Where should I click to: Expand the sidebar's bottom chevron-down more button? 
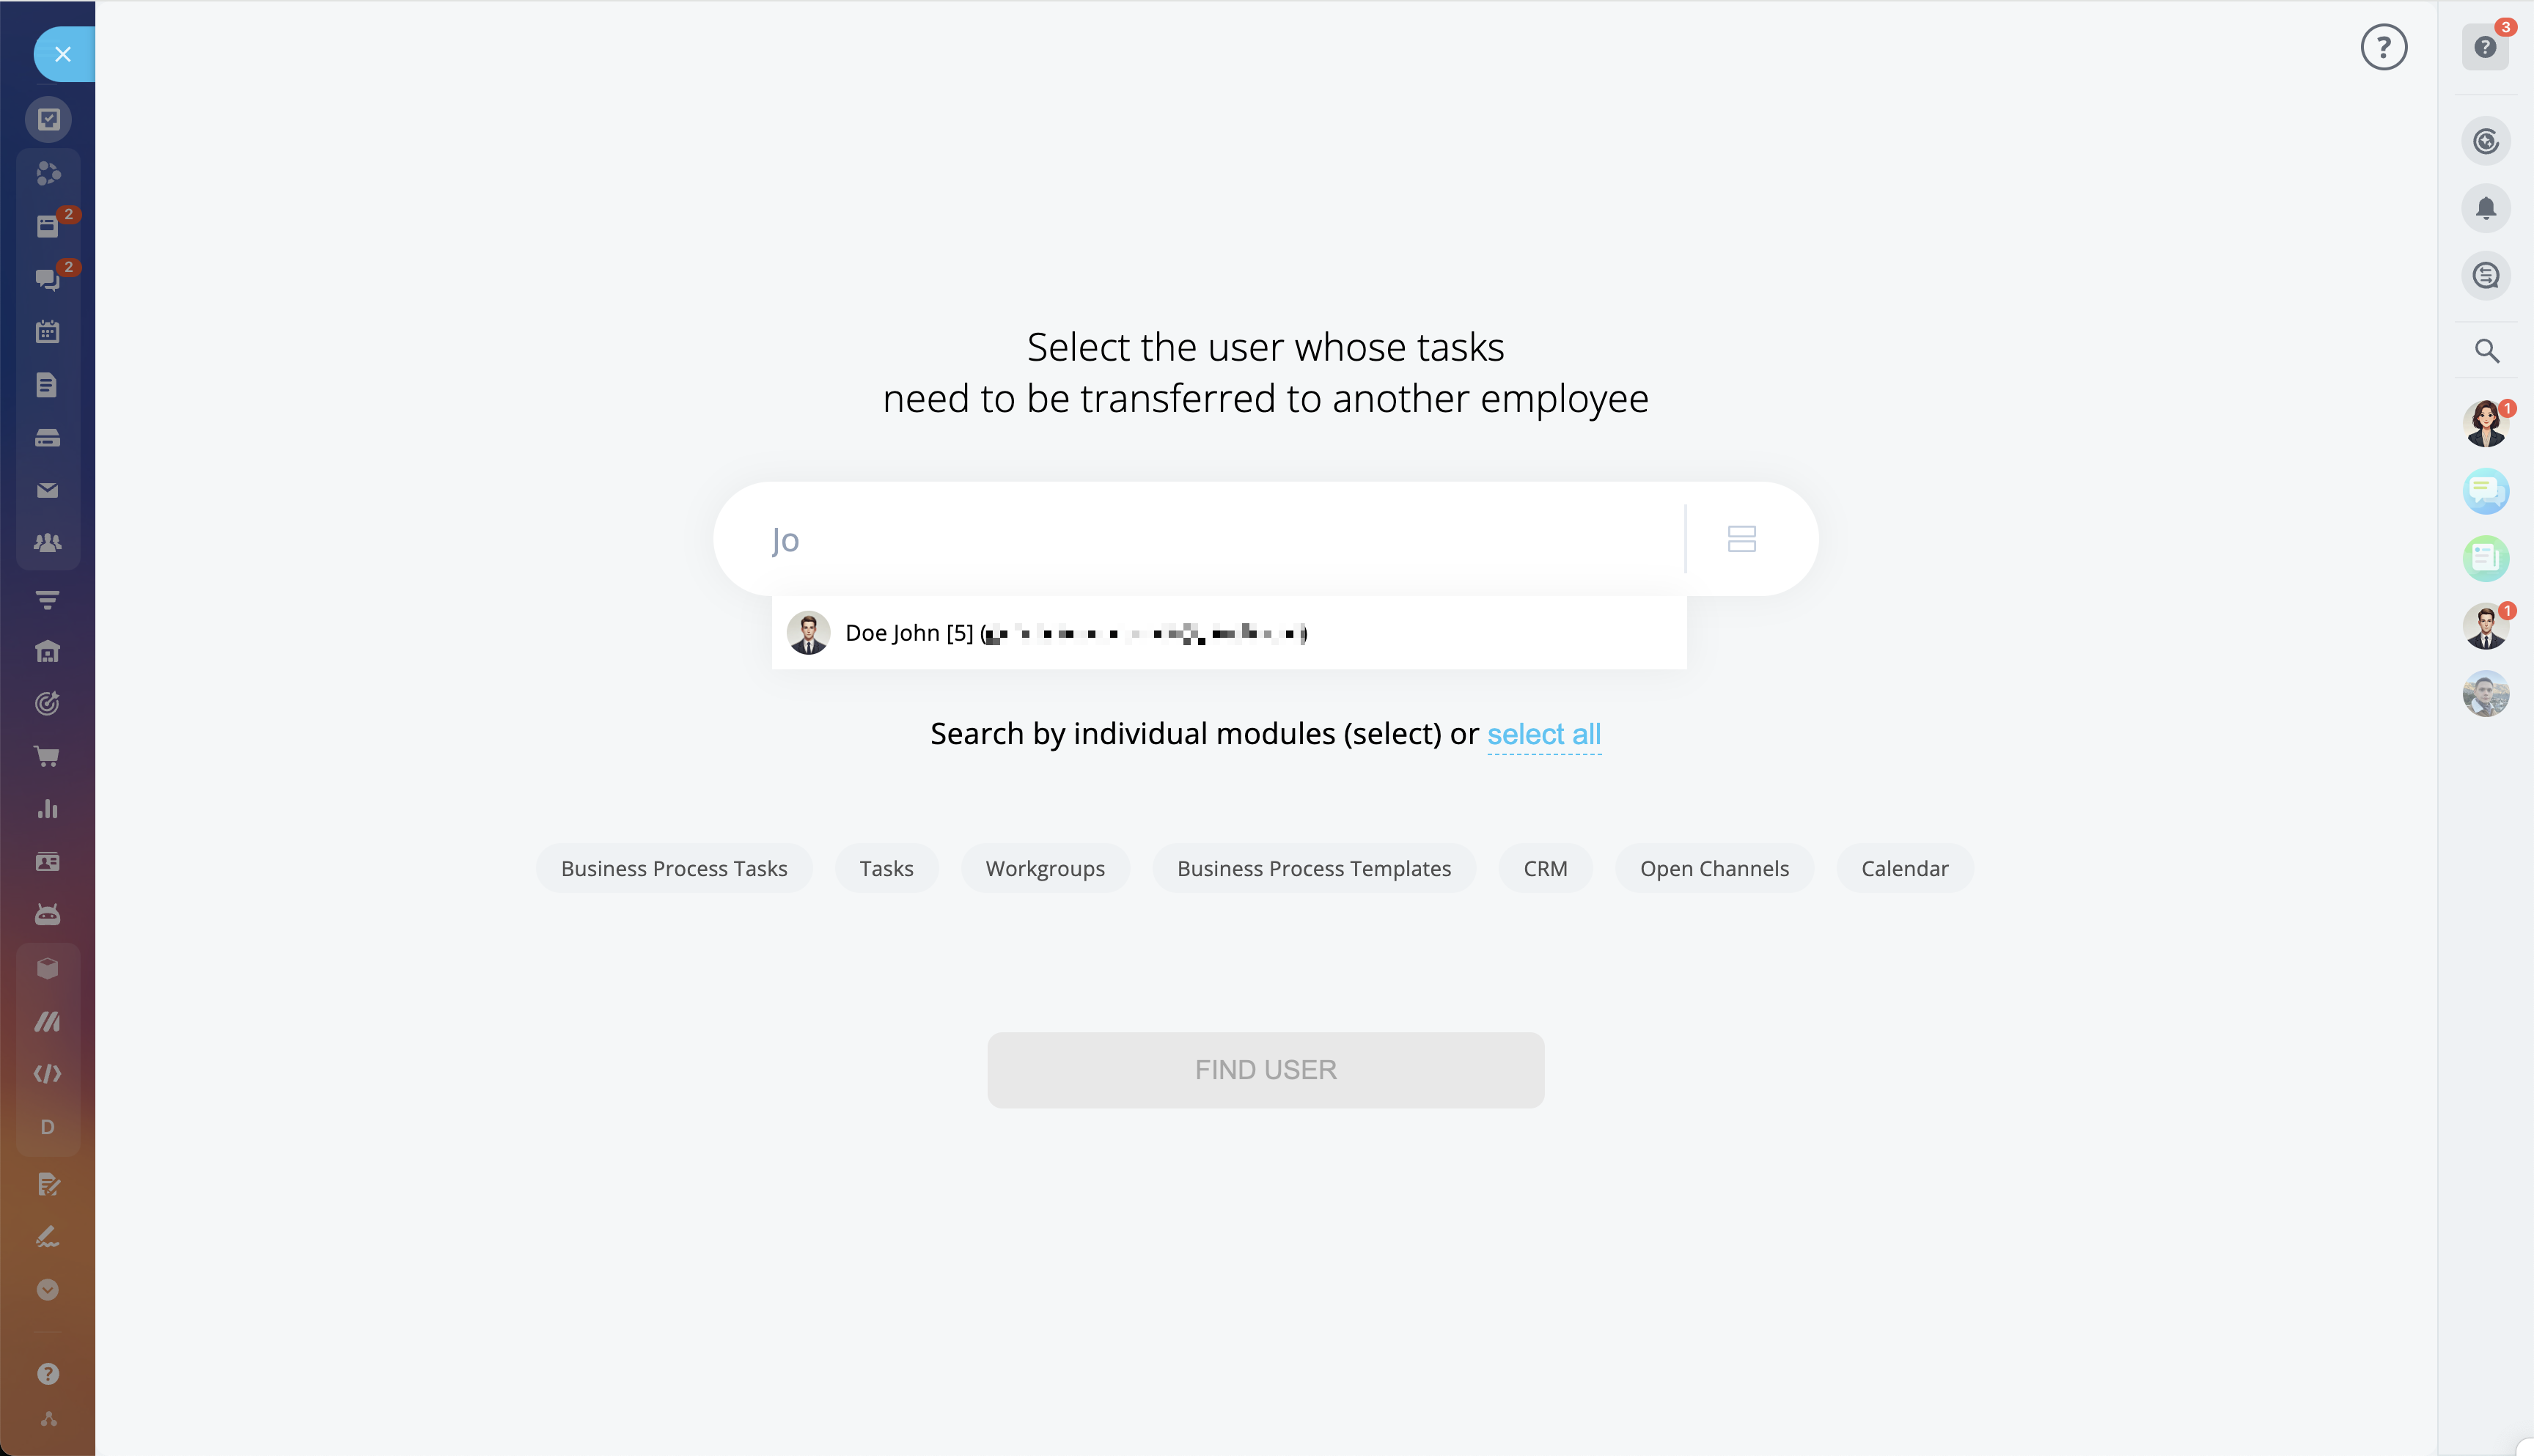coord(47,1290)
